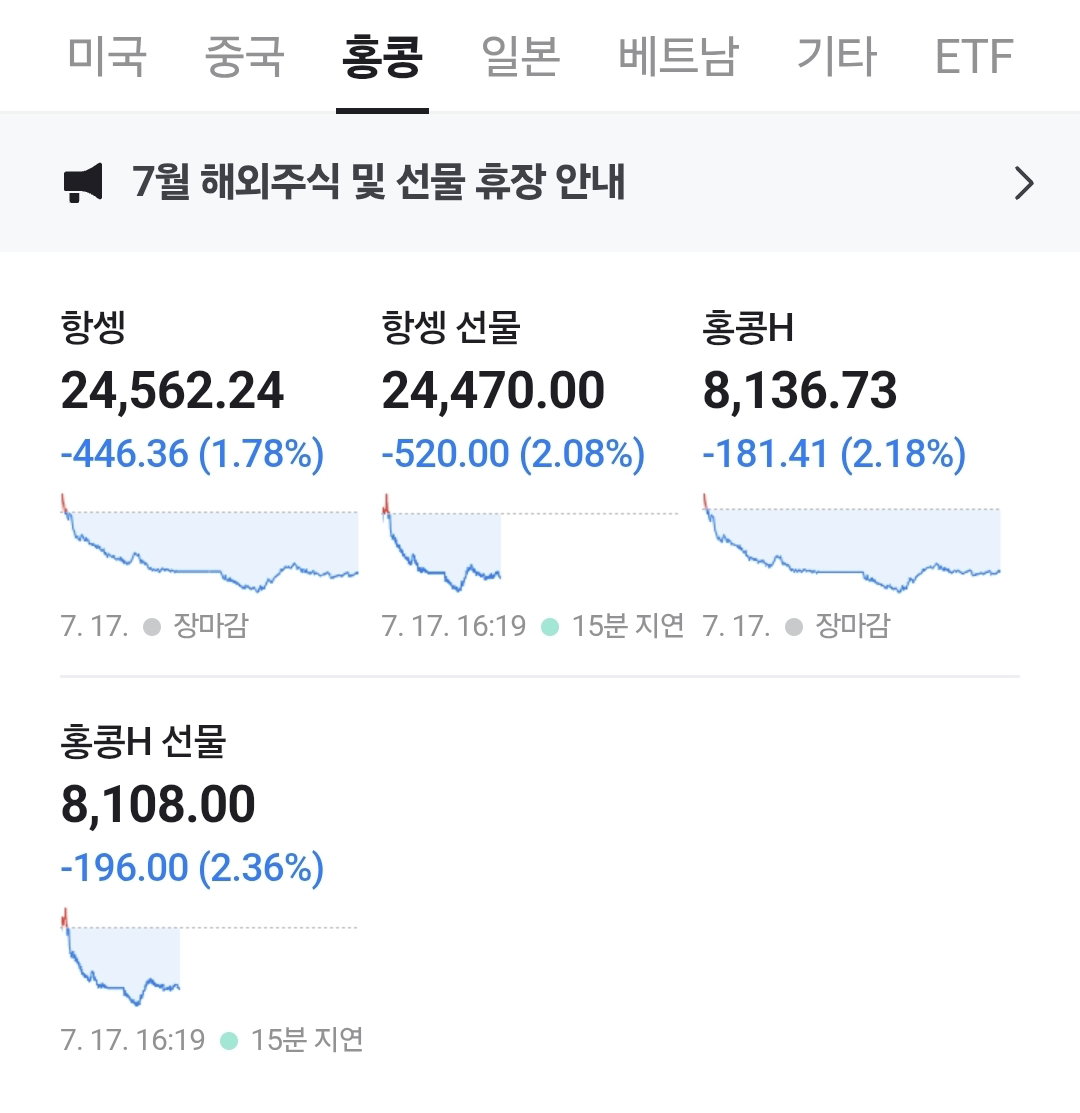View 홍콩H 선물 mini chart
The image size is (1080, 1113).
(x=209, y=957)
